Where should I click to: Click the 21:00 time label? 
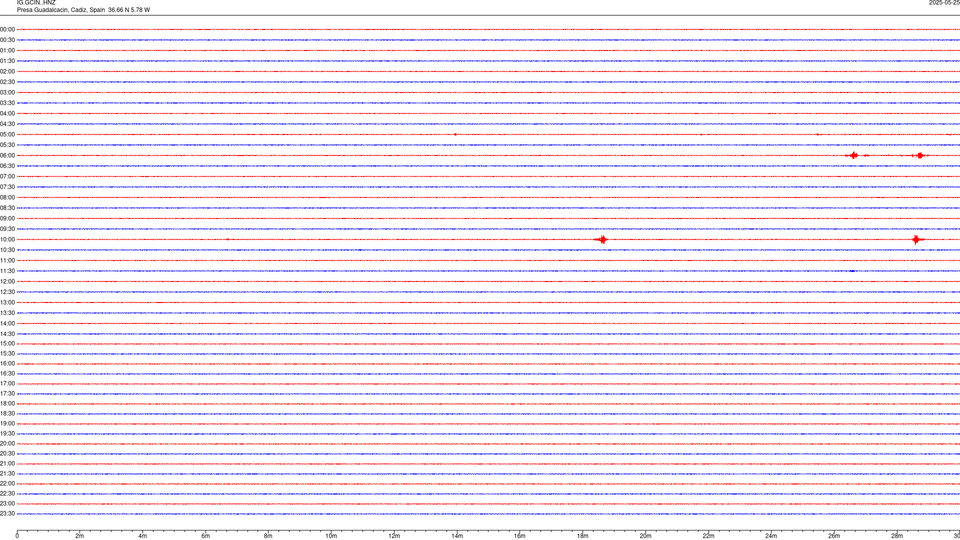click(7, 463)
